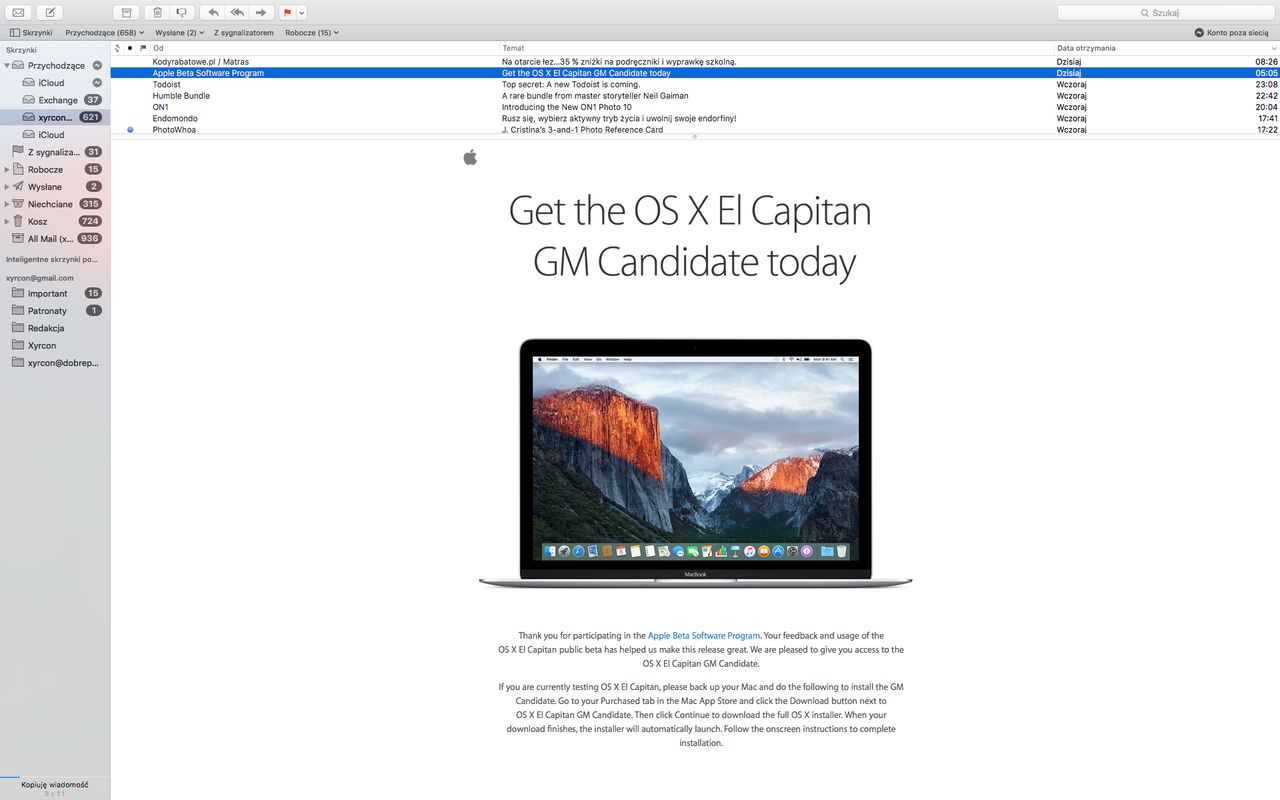Viewport: 1280px width, 800px height.
Task: Open Z sygnaliza... flagged mailbox
Action: pos(55,152)
